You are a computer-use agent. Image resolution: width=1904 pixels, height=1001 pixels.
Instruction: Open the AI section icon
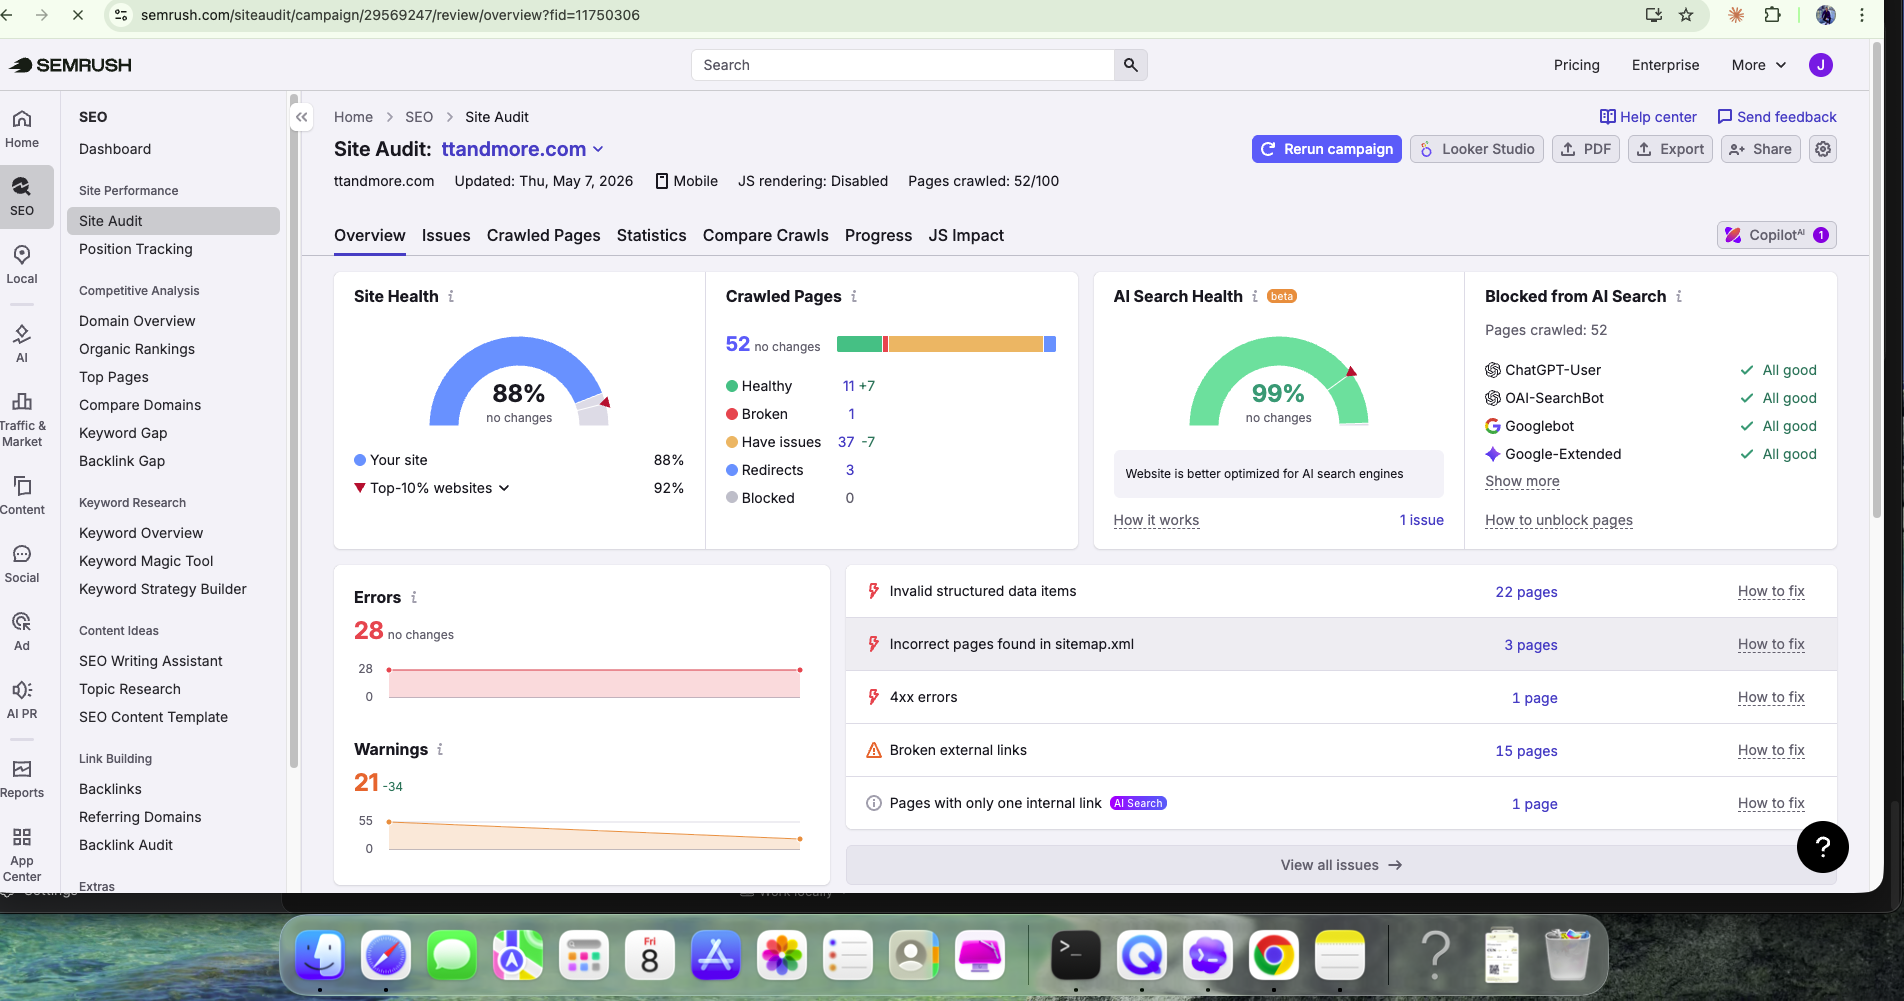click(x=22, y=344)
